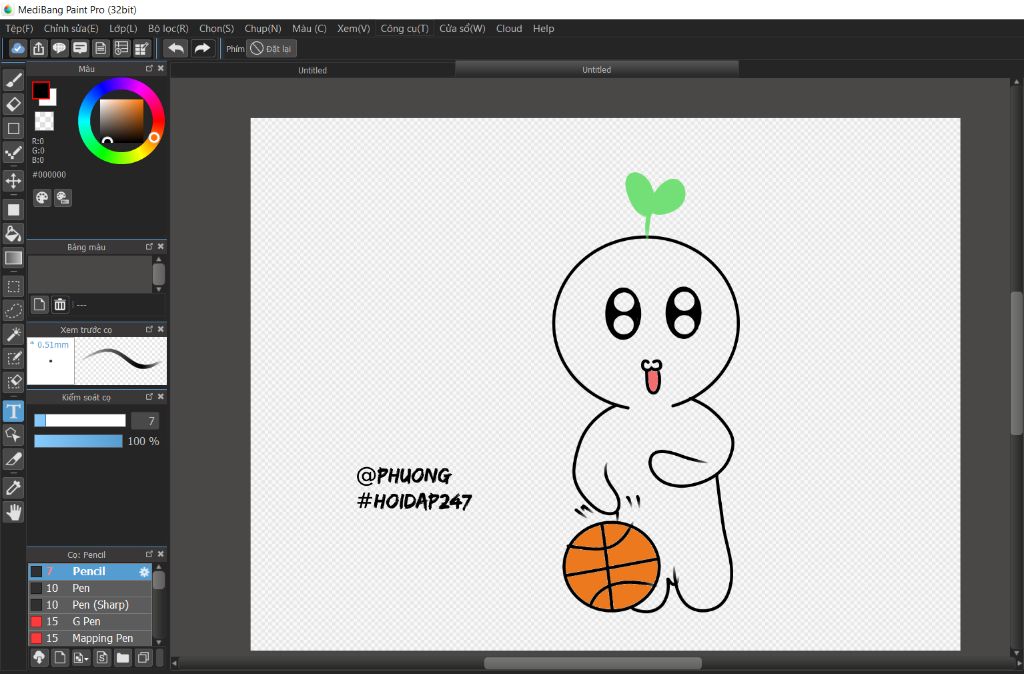This screenshot has height=674, width=1024.
Task: Add new color to Bảng màu palette
Action: click(x=40, y=304)
